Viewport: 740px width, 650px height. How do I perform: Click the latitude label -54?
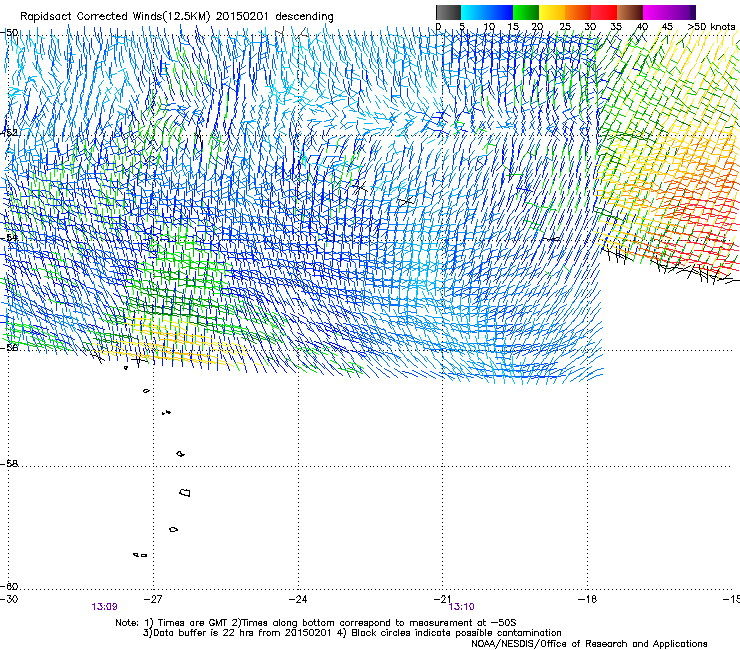[9, 237]
